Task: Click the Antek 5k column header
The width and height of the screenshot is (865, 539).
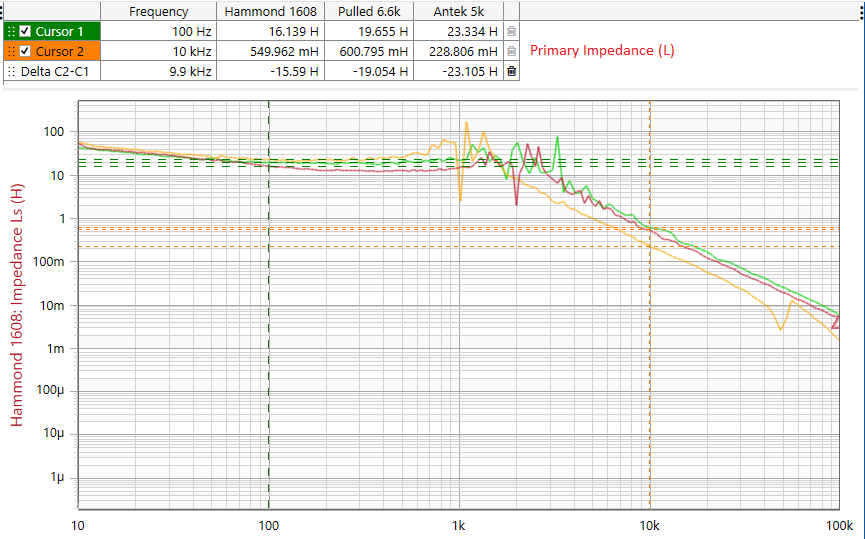Action: (x=458, y=11)
